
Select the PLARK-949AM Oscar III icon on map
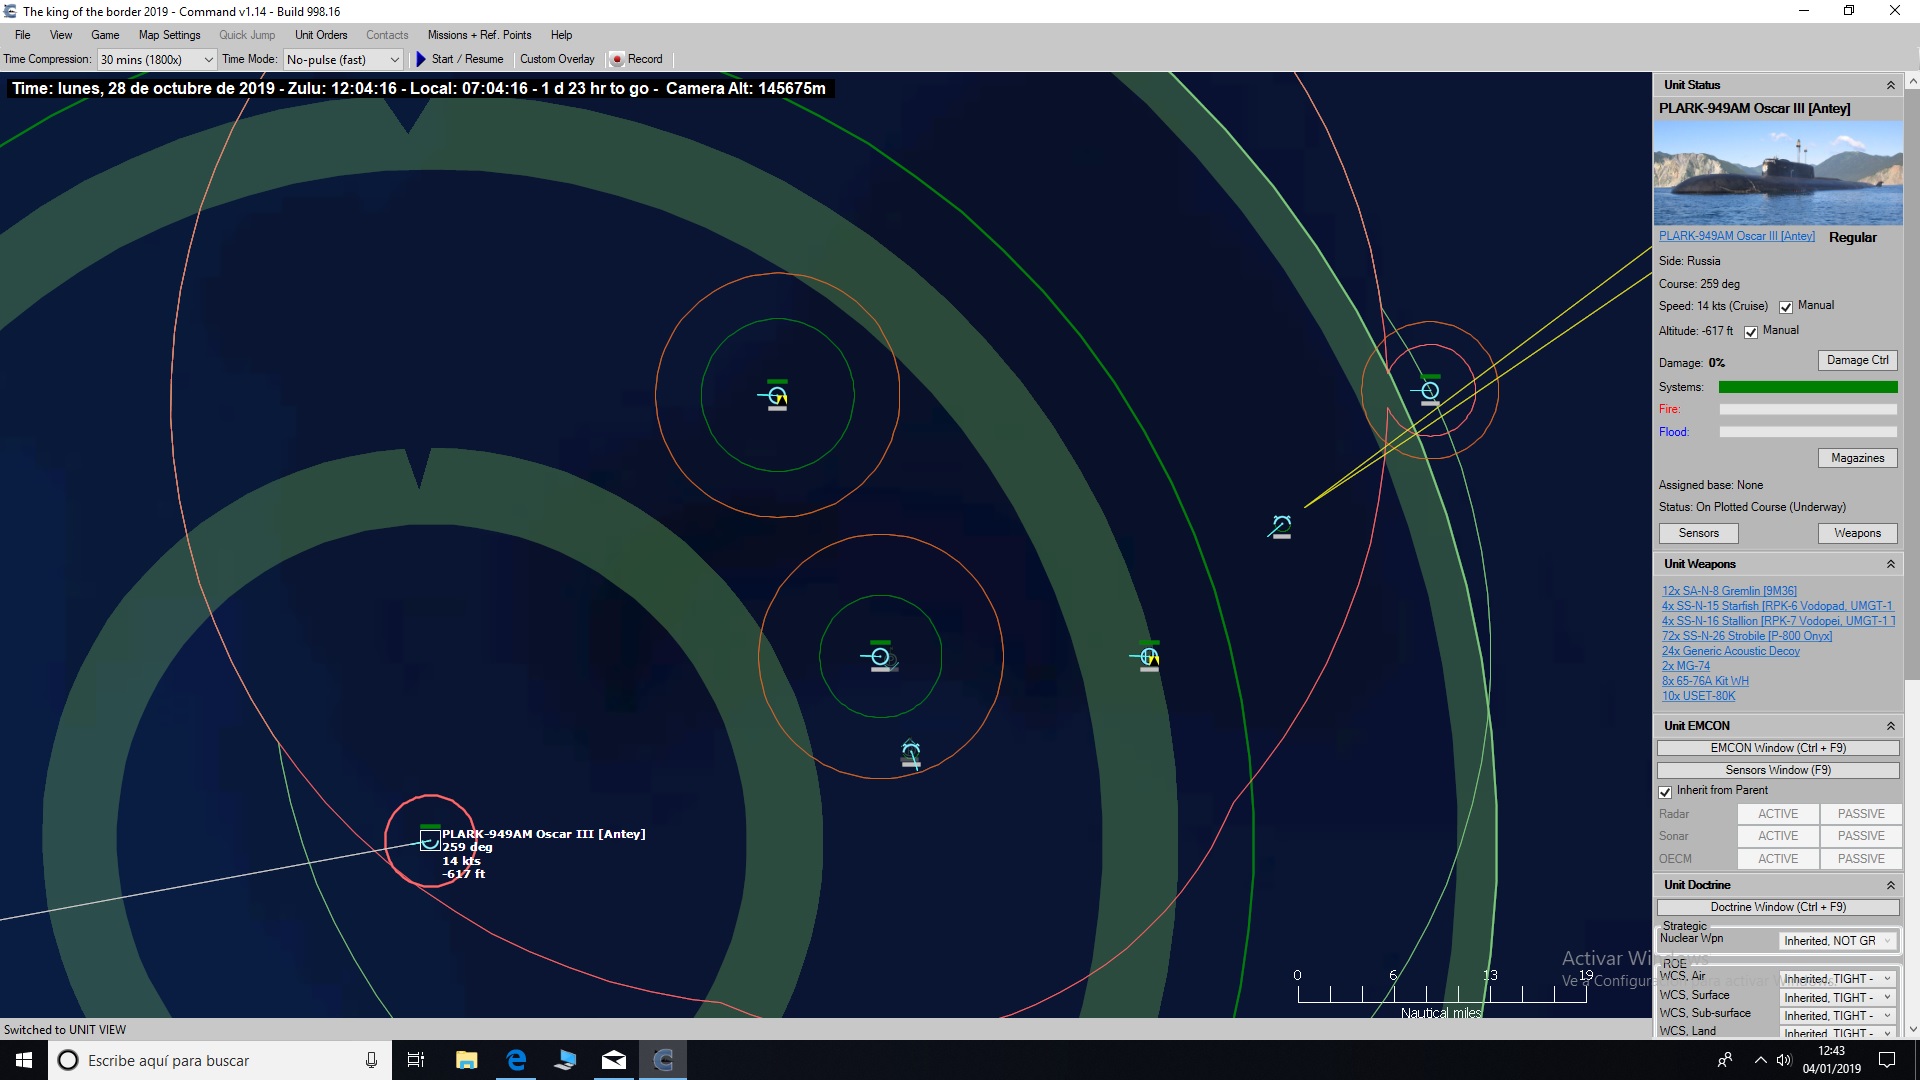(x=429, y=840)
